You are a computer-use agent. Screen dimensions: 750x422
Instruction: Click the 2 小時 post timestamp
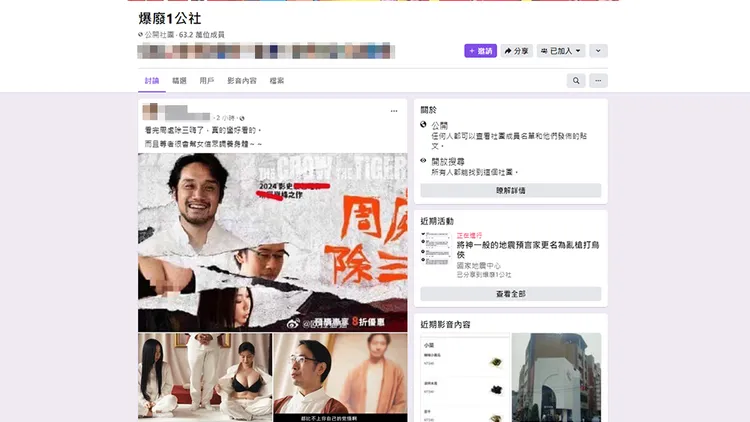pyautogui.click(x=225, y=118)
